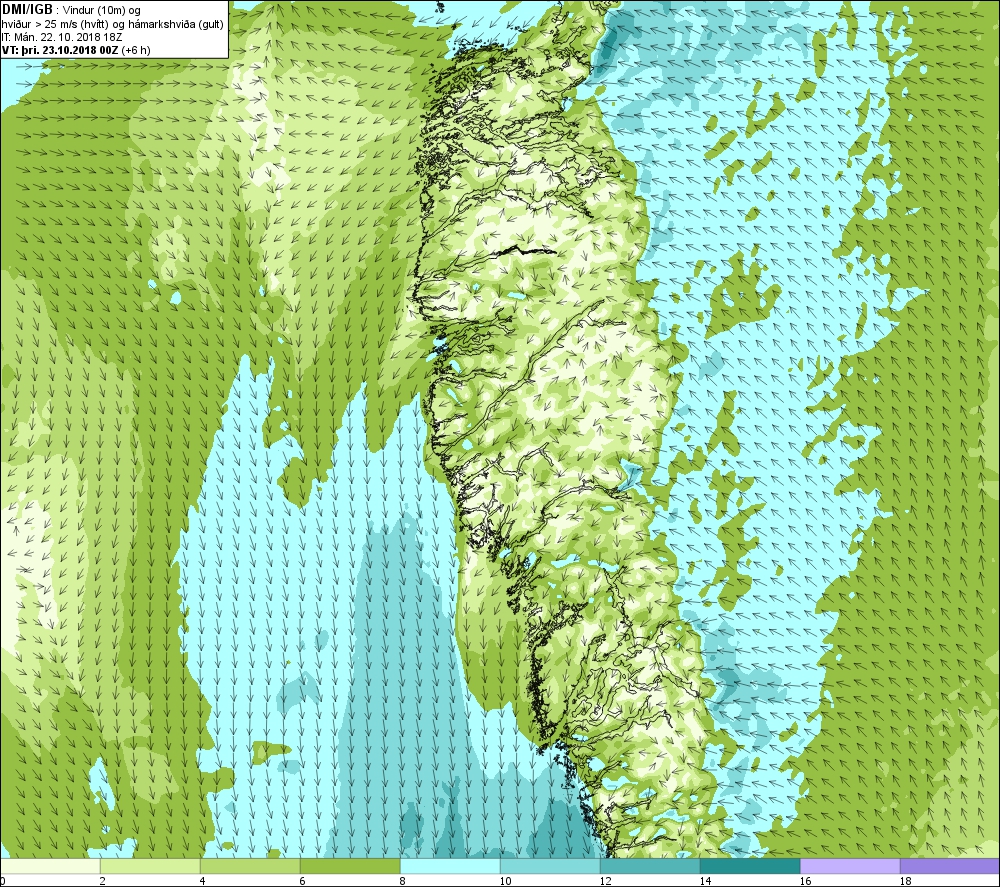Select the light purple 16–18 m/s scale swatch
The image size is (1000, 887).
[x=849, y=866]
